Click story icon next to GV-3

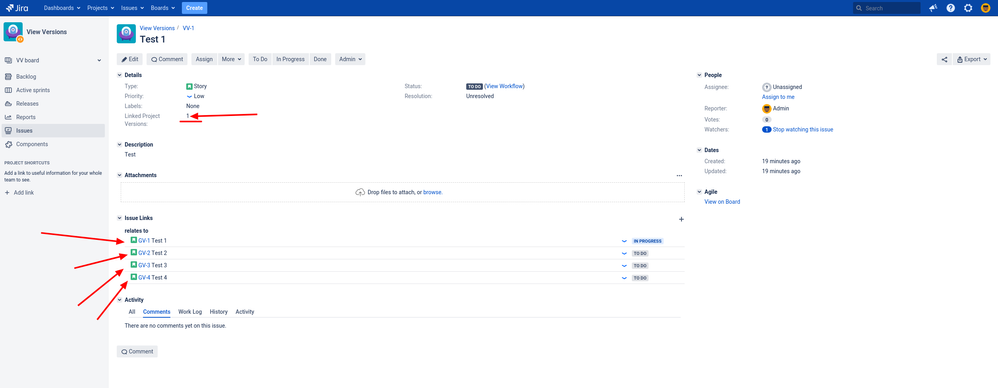[134, 265]
